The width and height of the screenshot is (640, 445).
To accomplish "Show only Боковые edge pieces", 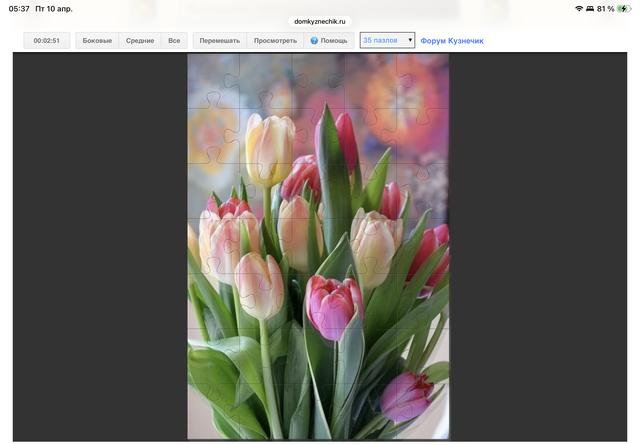I will (97, 41).
